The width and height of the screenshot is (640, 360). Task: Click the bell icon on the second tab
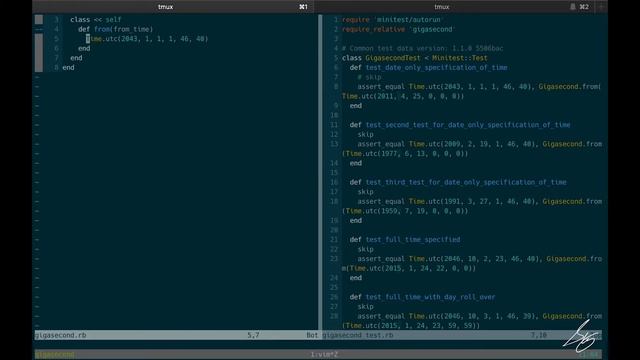pos(573,7)
